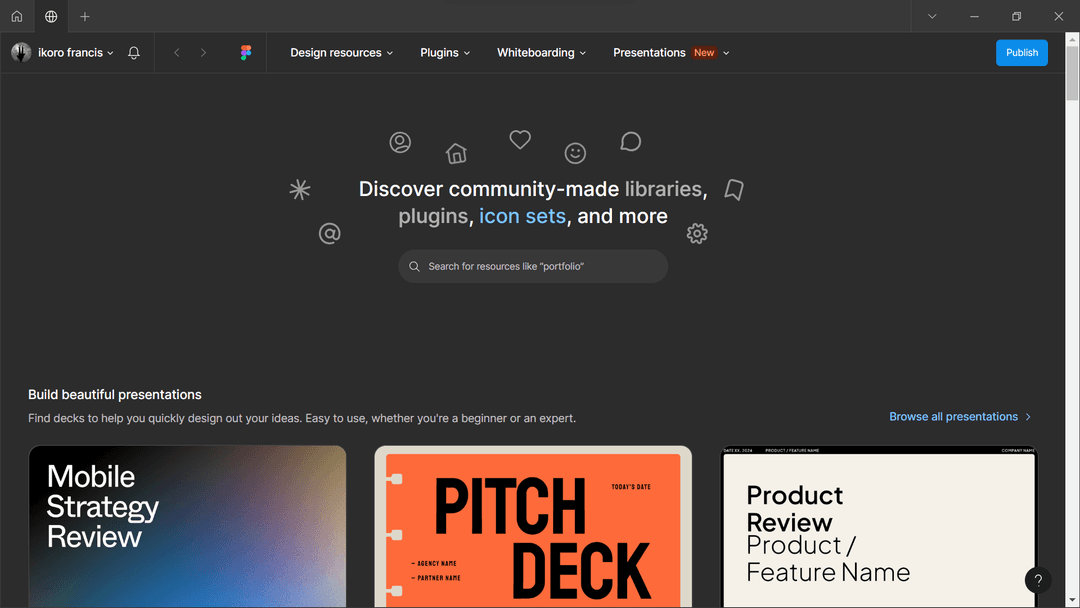Click the search for resources field
Viewport: 1080px width, 608px height.
540,267
